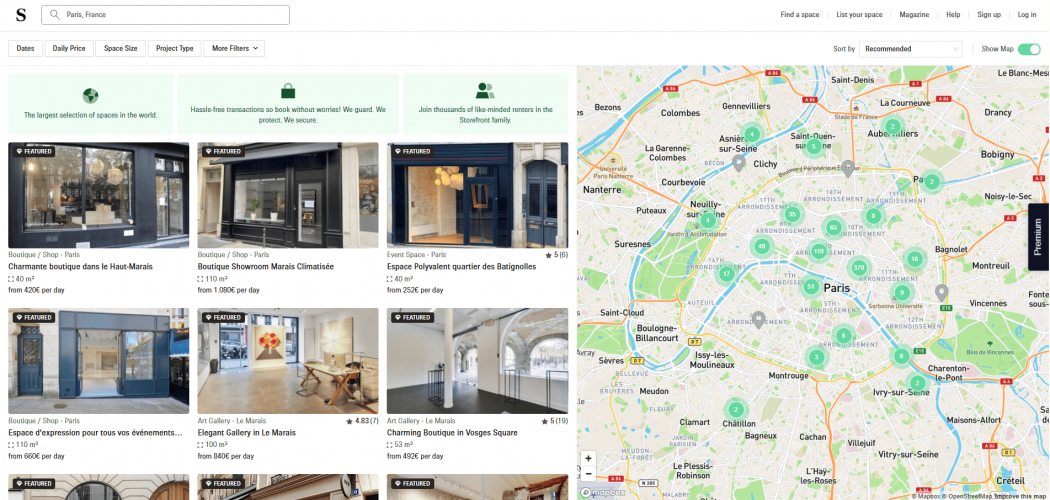The height and width of the screenshot is (500, 1050).
Task: Open Charmante boutique dans le Haut-Marais listing title
Action: click(x=78, y=266)
